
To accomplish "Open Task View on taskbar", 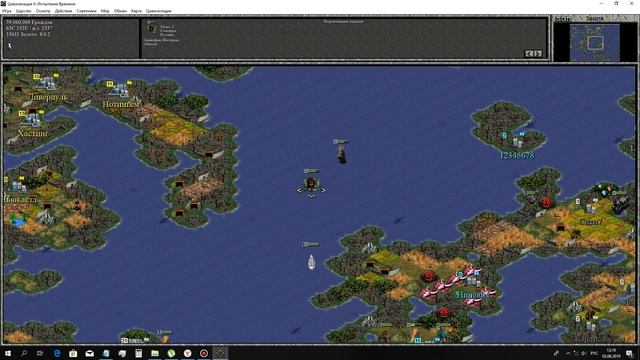I will coord(40,353).
